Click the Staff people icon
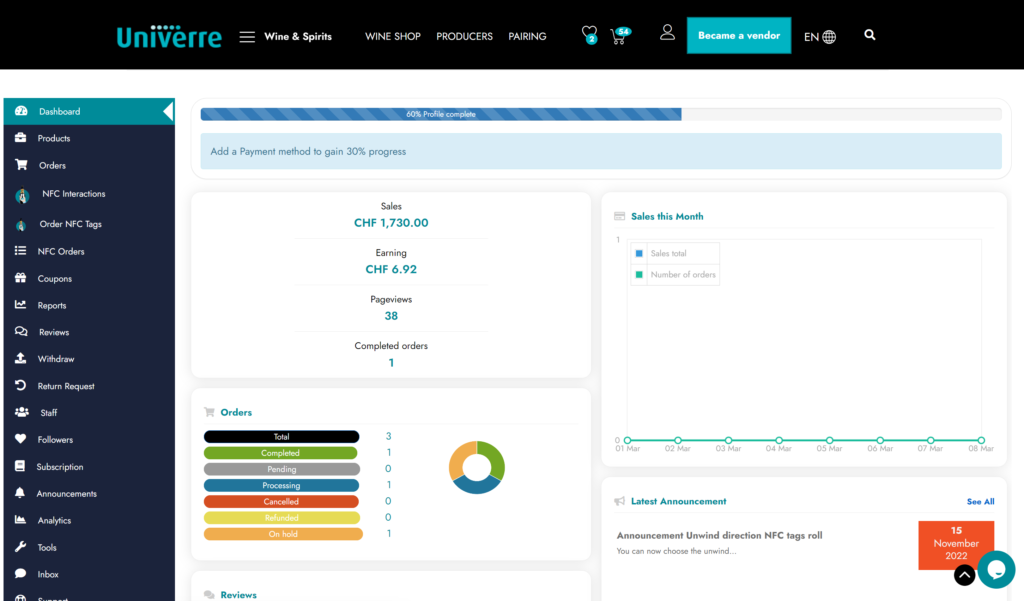 tap(22, 412)
